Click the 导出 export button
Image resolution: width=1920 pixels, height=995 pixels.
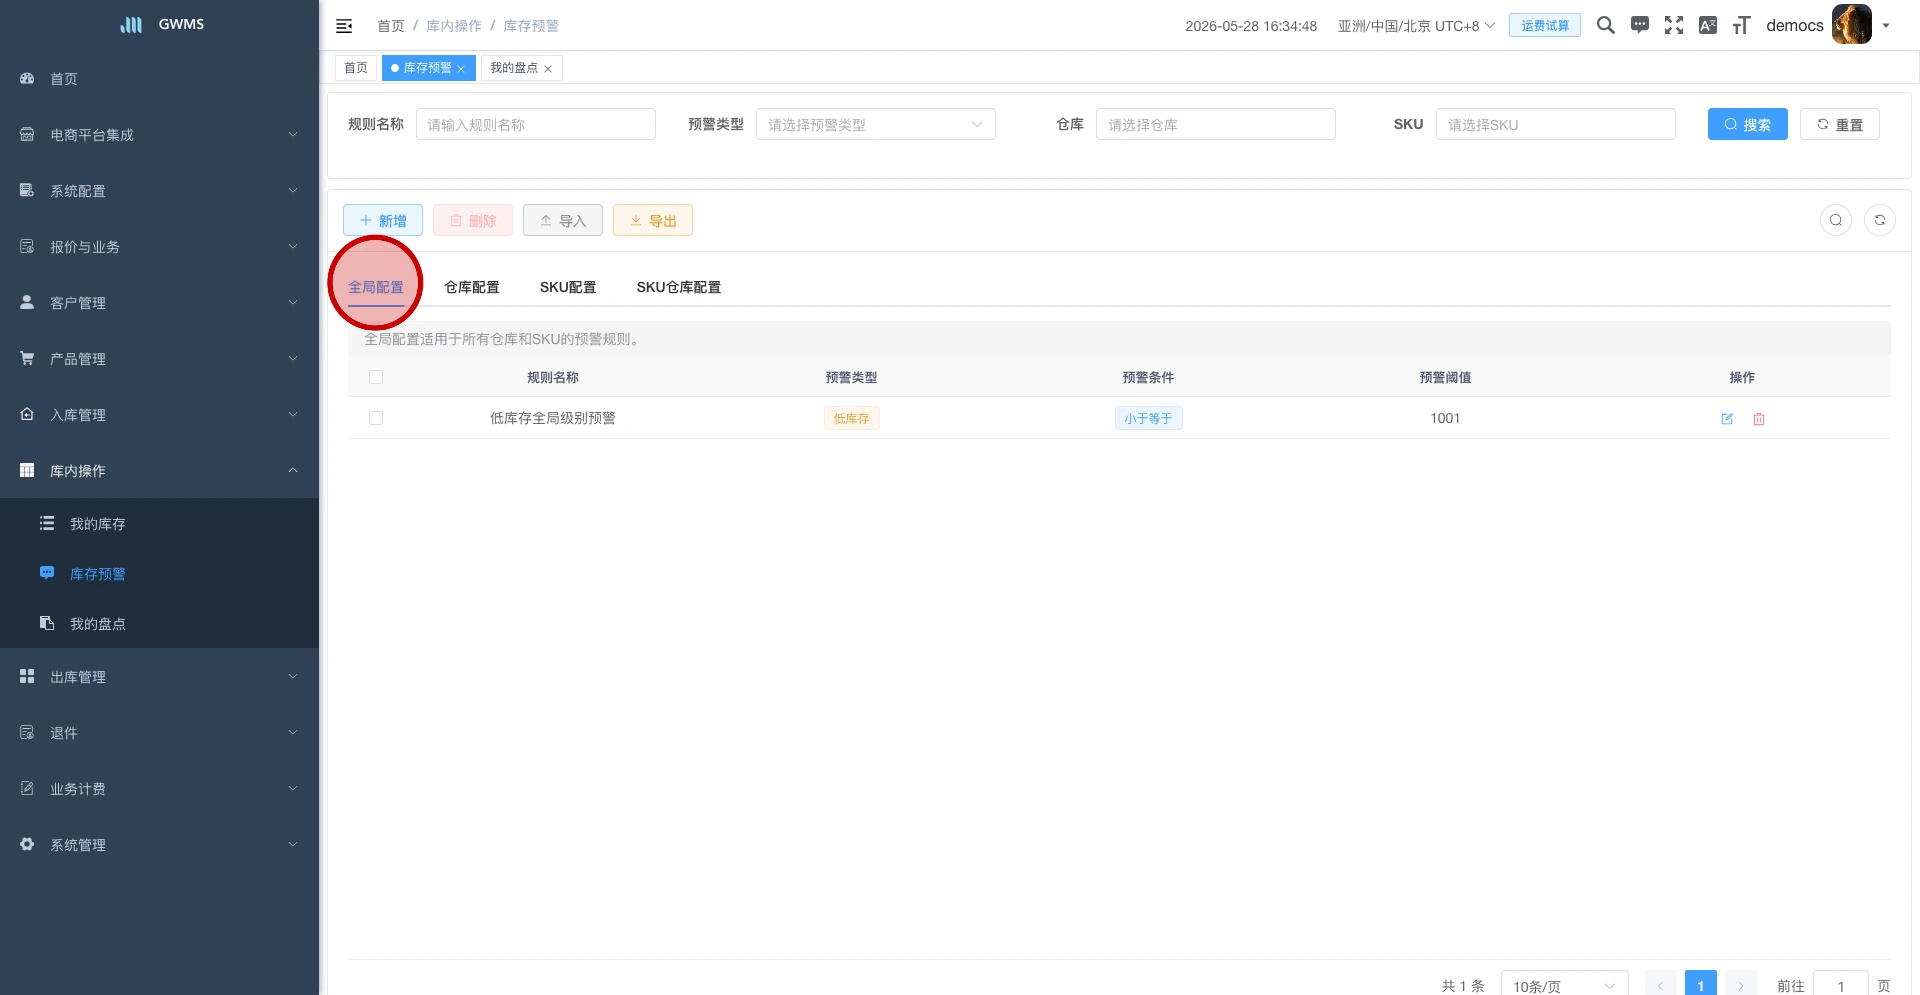pos(653,220)
